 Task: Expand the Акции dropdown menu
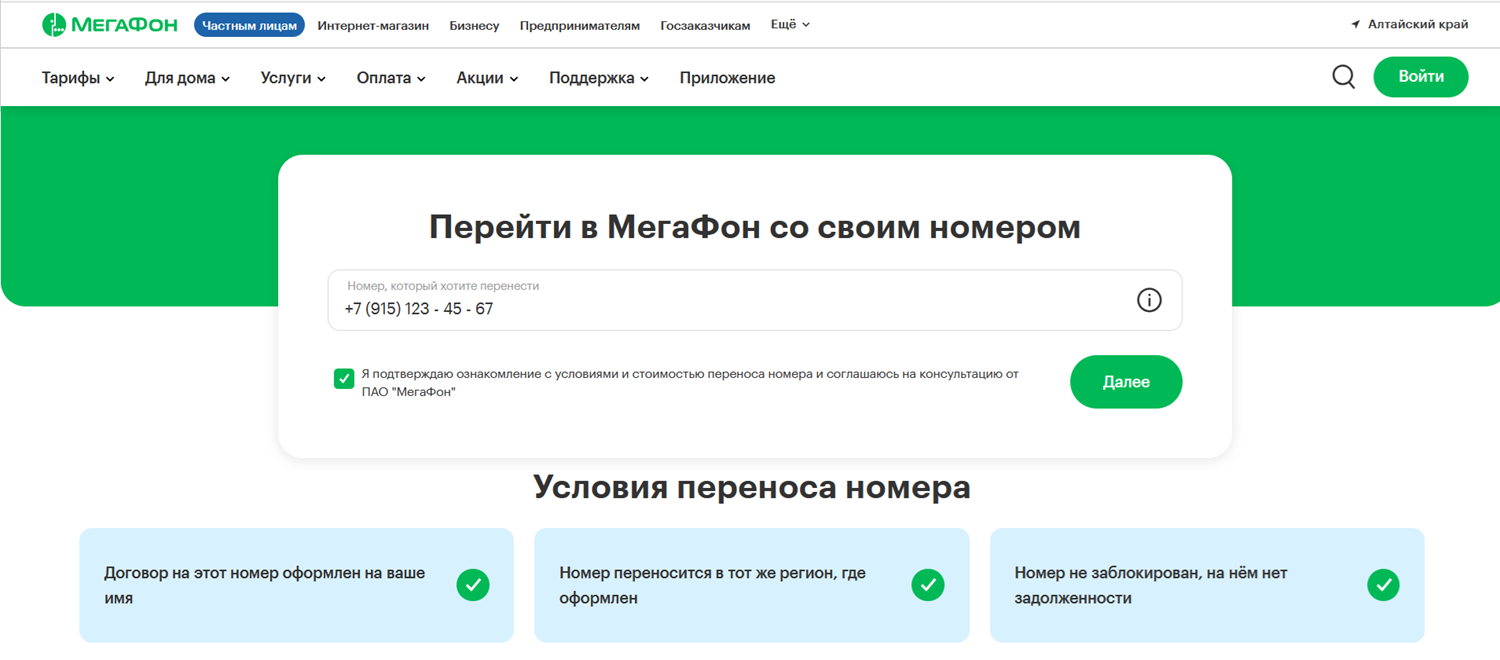click(487, 78)
